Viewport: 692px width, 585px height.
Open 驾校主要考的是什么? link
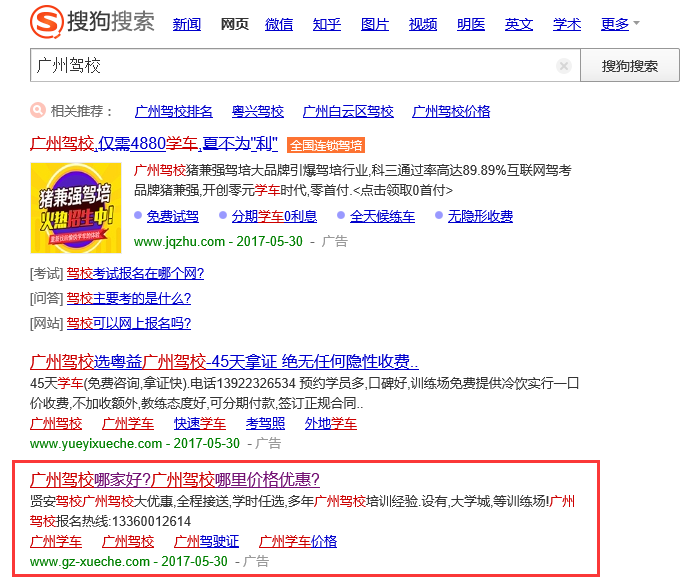coord(129,299)
